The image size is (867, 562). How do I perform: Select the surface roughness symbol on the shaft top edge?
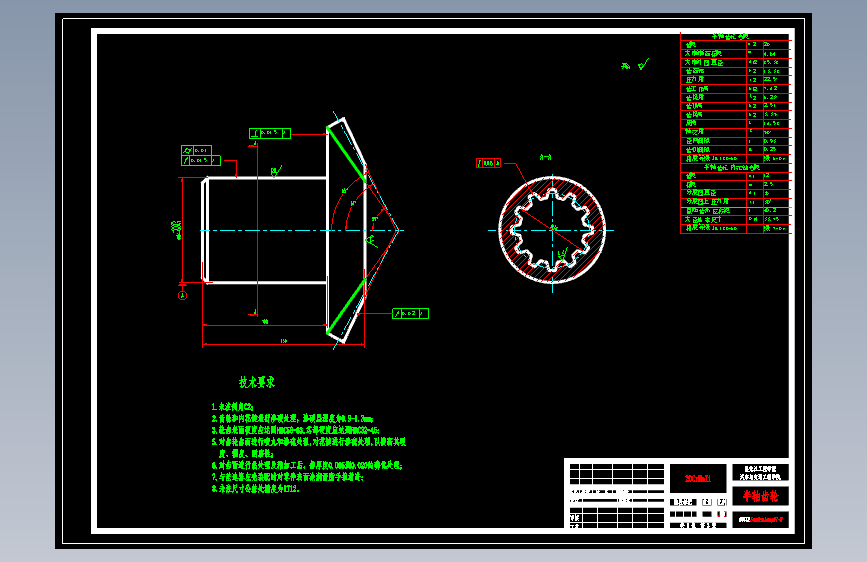[276, 171]
